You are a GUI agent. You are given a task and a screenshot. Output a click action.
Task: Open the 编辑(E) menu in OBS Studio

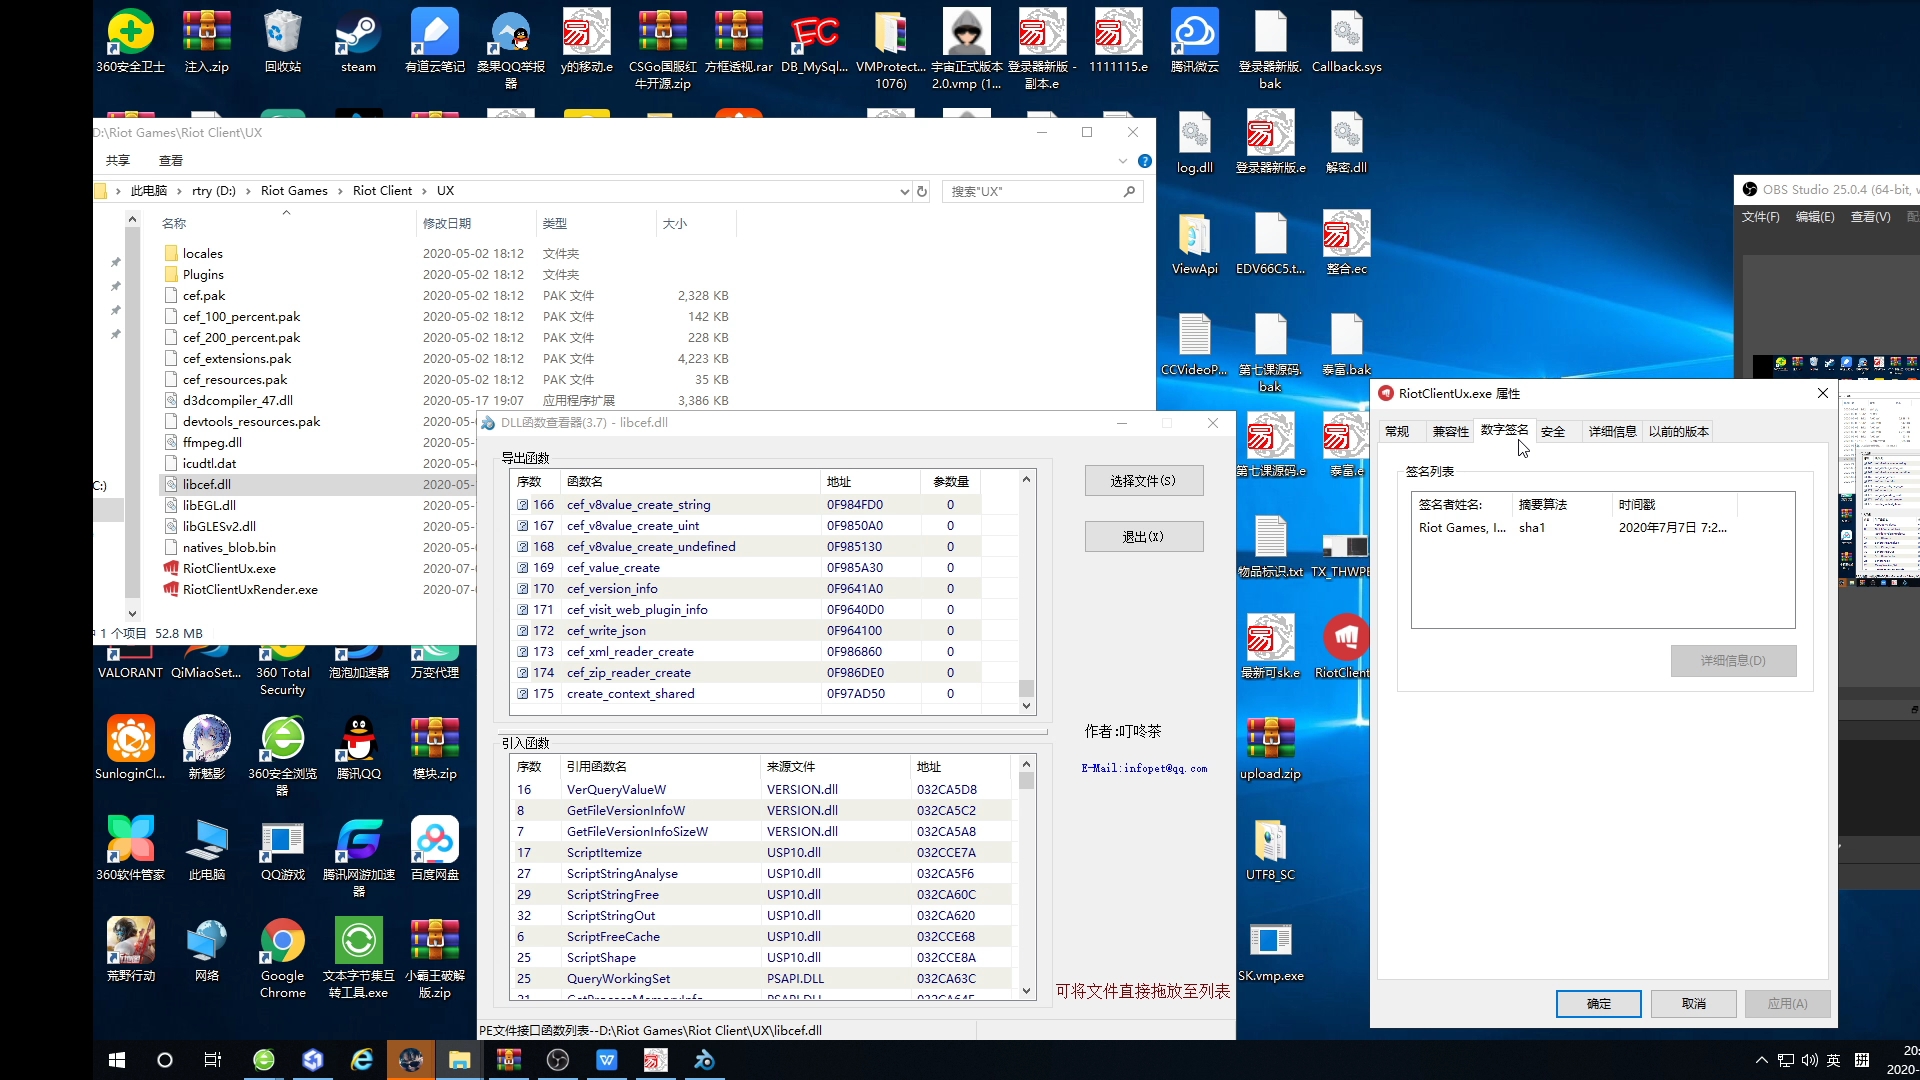[1815, 217]
